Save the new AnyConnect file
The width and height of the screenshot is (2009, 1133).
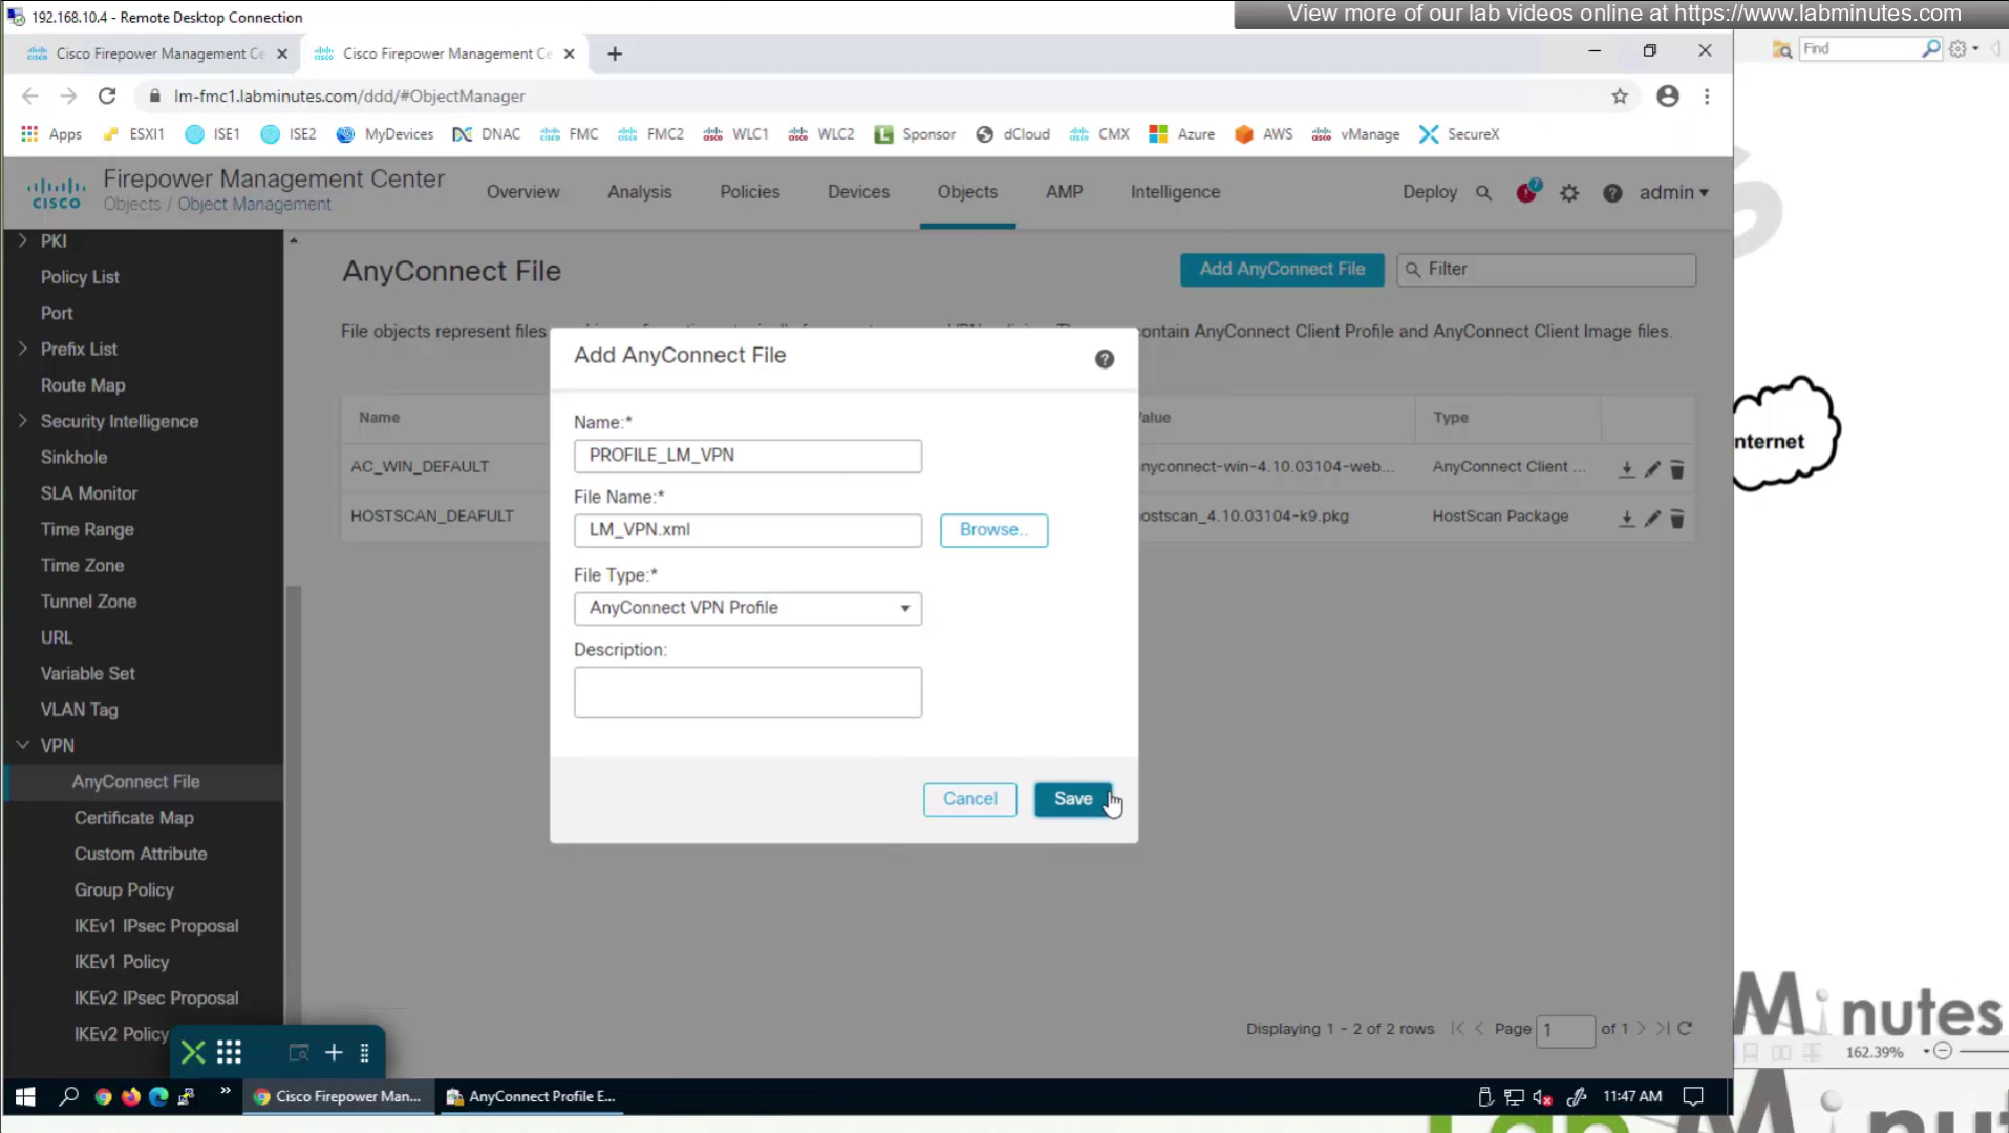click(1072, 799)
